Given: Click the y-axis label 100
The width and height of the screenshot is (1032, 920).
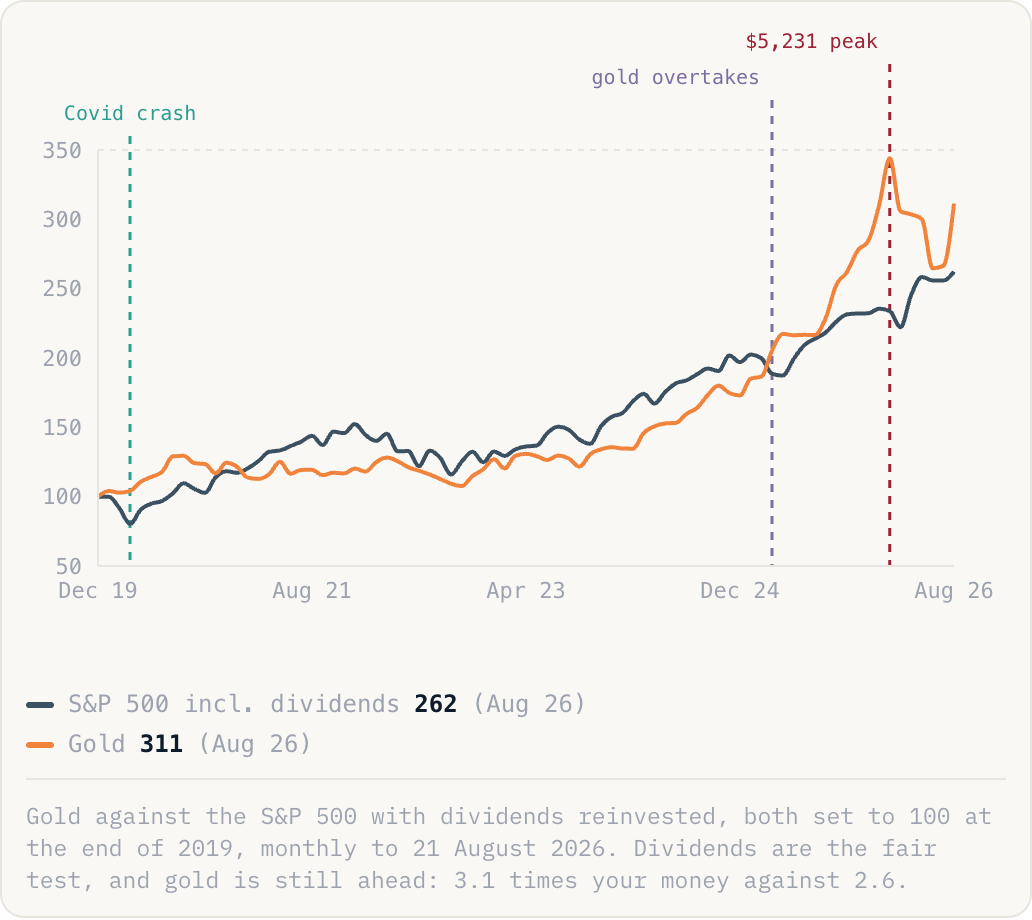Looking at the screenshot, I should pos(62,497).
